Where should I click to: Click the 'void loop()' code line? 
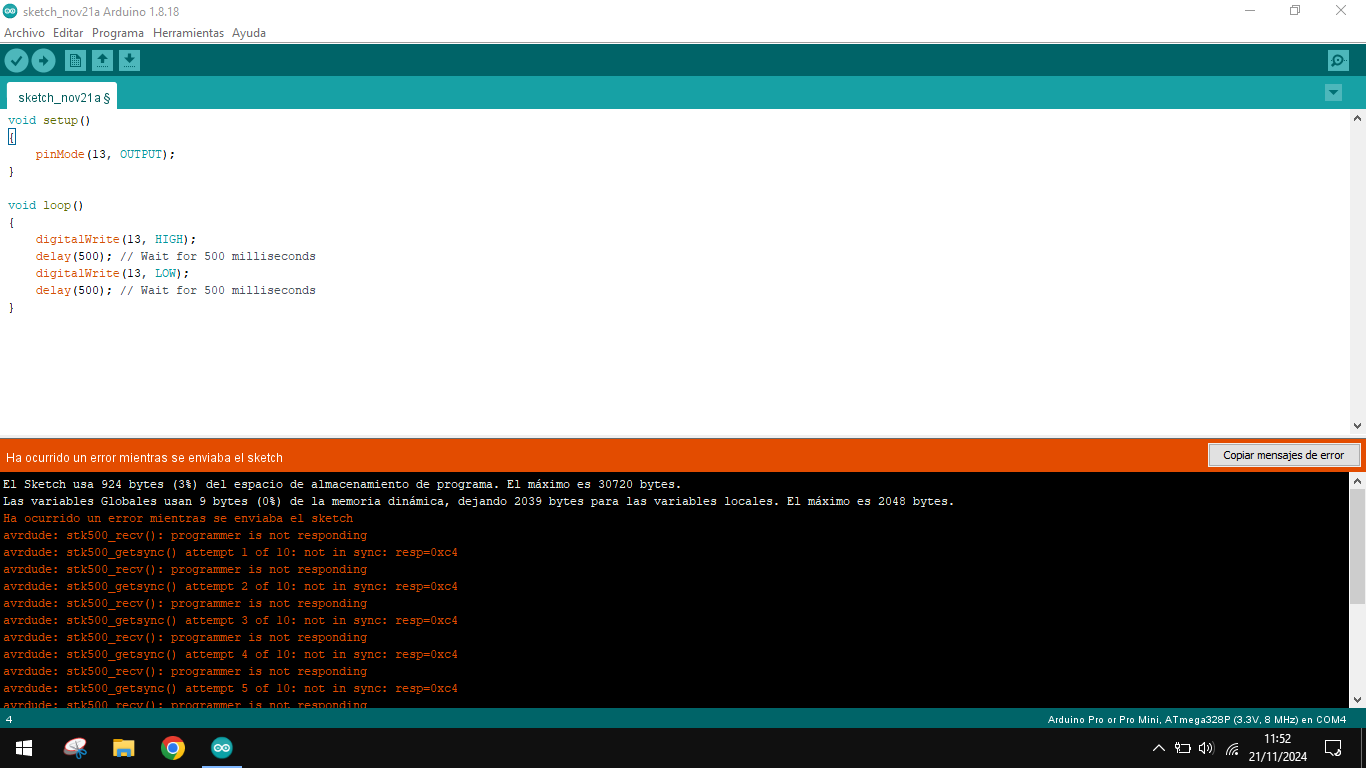(x=46, y=205)
